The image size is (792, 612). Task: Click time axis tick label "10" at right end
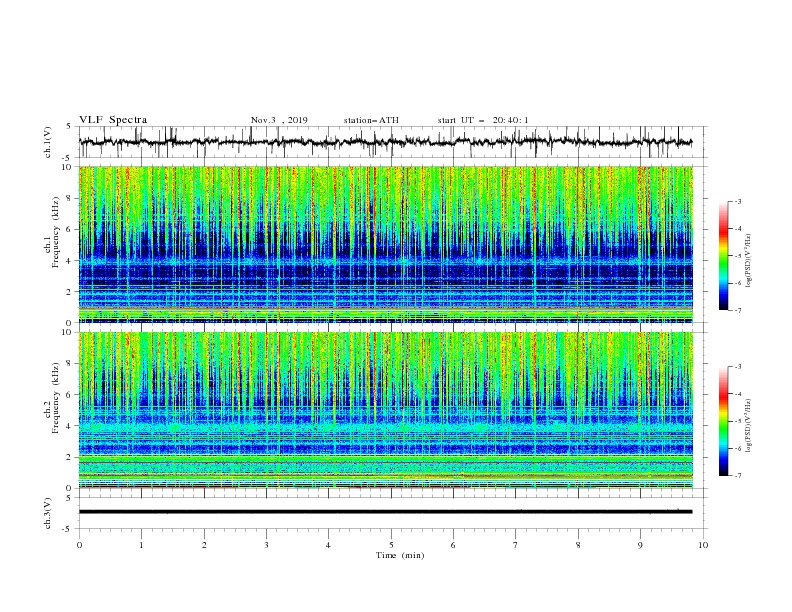pyautogui.click(x=703, y=545)
